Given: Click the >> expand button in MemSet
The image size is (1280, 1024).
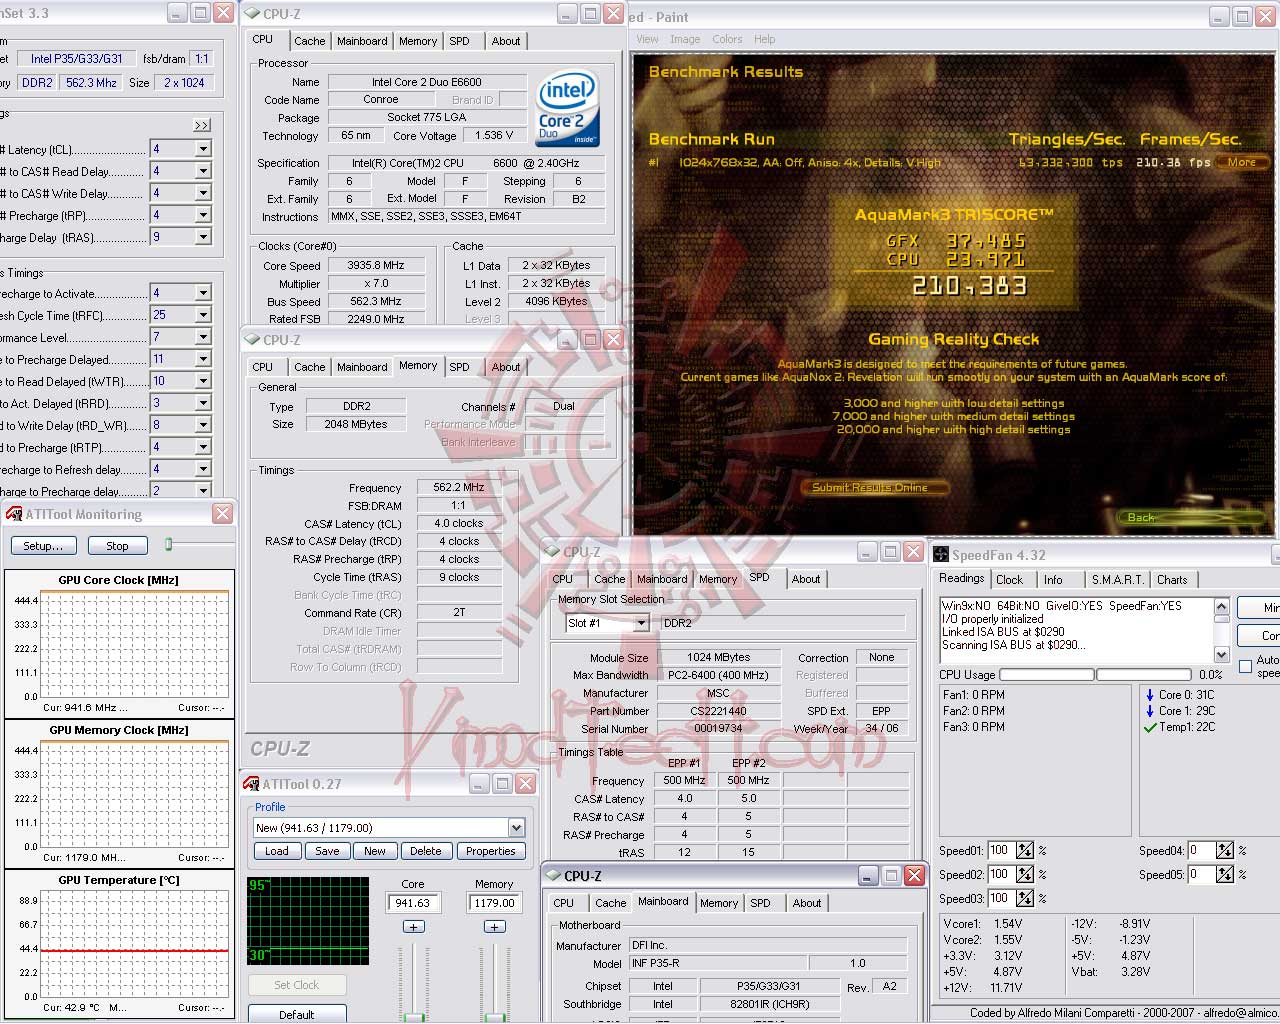Looking at the screenshot, I should 202,125.
